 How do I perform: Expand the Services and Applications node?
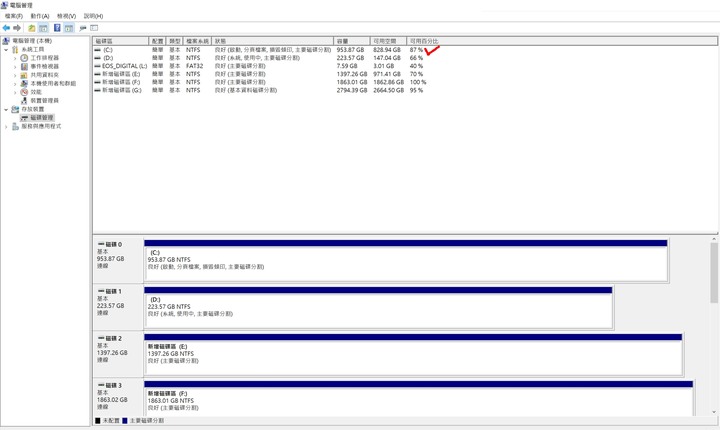tap(6, 126)
